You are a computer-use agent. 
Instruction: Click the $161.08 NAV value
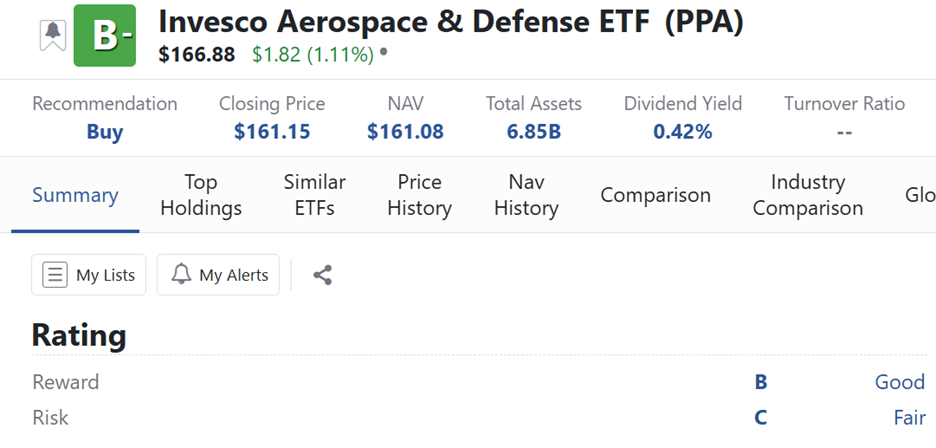[x=405, y=132]
